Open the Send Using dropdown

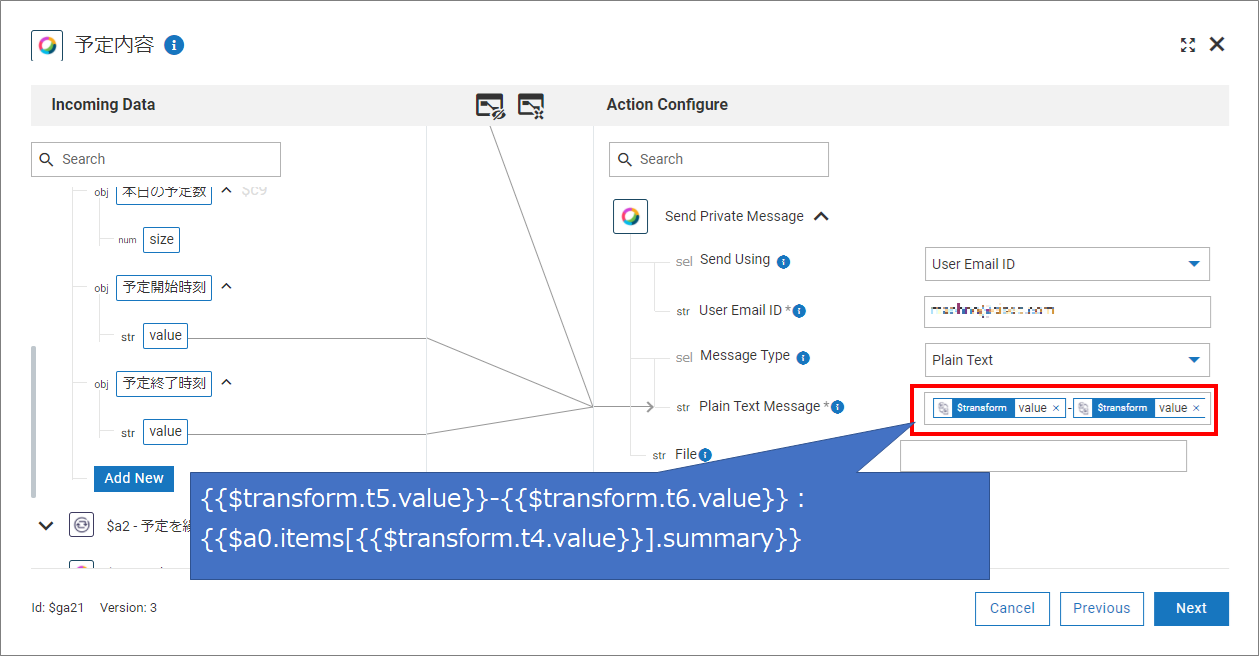point(1067,264)
